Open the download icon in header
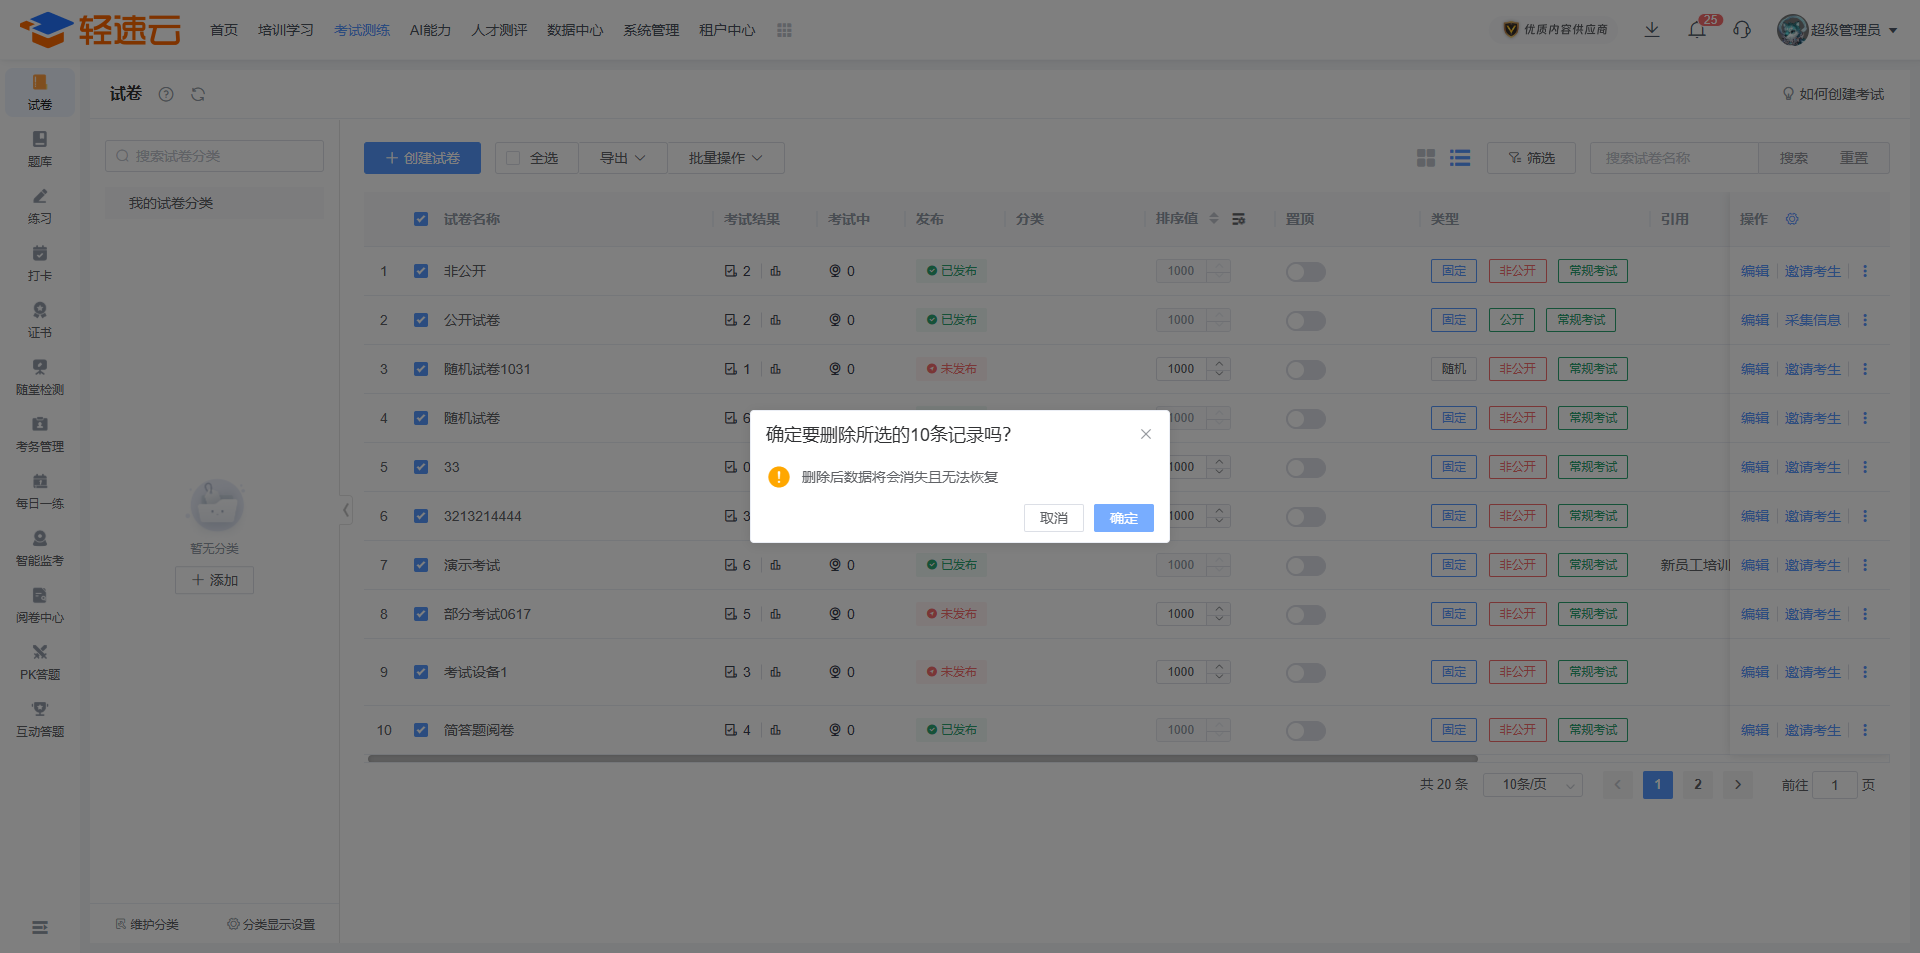 coord(1652,30)
